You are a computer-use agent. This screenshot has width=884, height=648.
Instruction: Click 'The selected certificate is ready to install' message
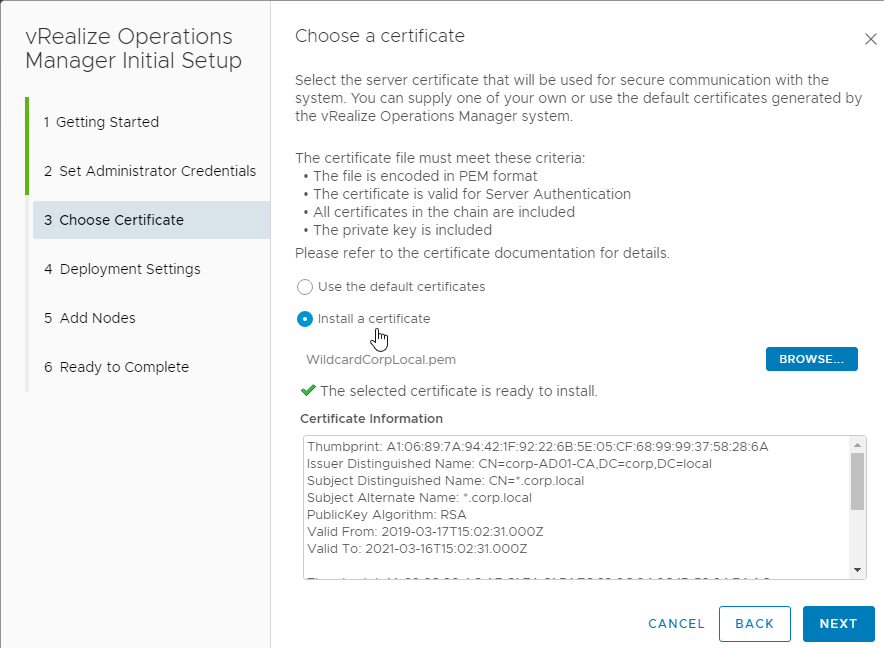click(x=459, y=391)
